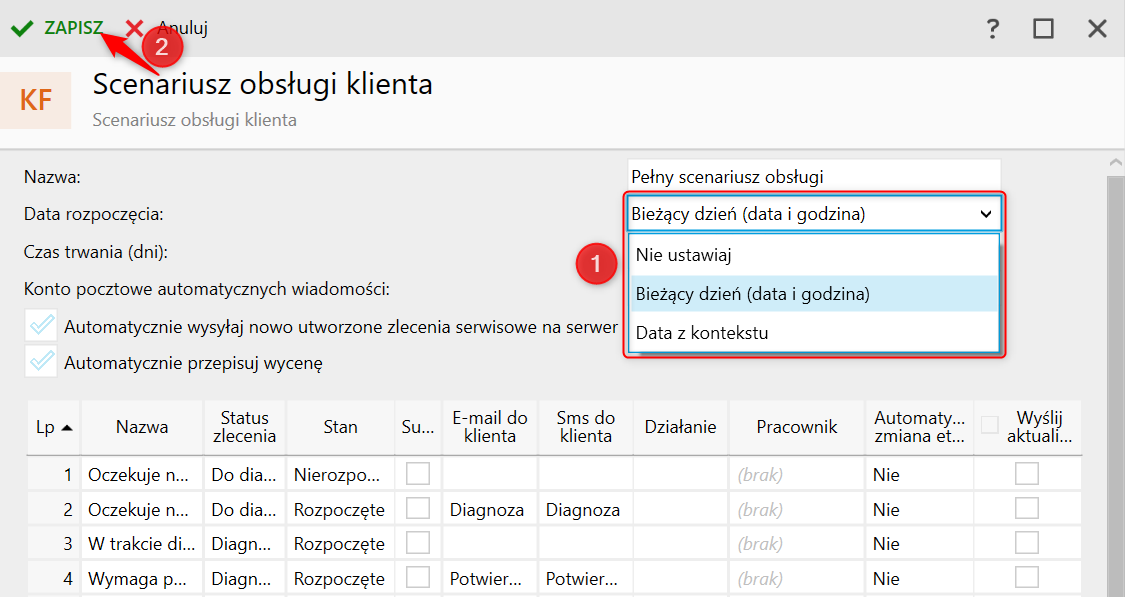Tick the Su... checkbox in row 1
Screen dimensions: 1125x597
pyautogui.click(x=417, y=473)
